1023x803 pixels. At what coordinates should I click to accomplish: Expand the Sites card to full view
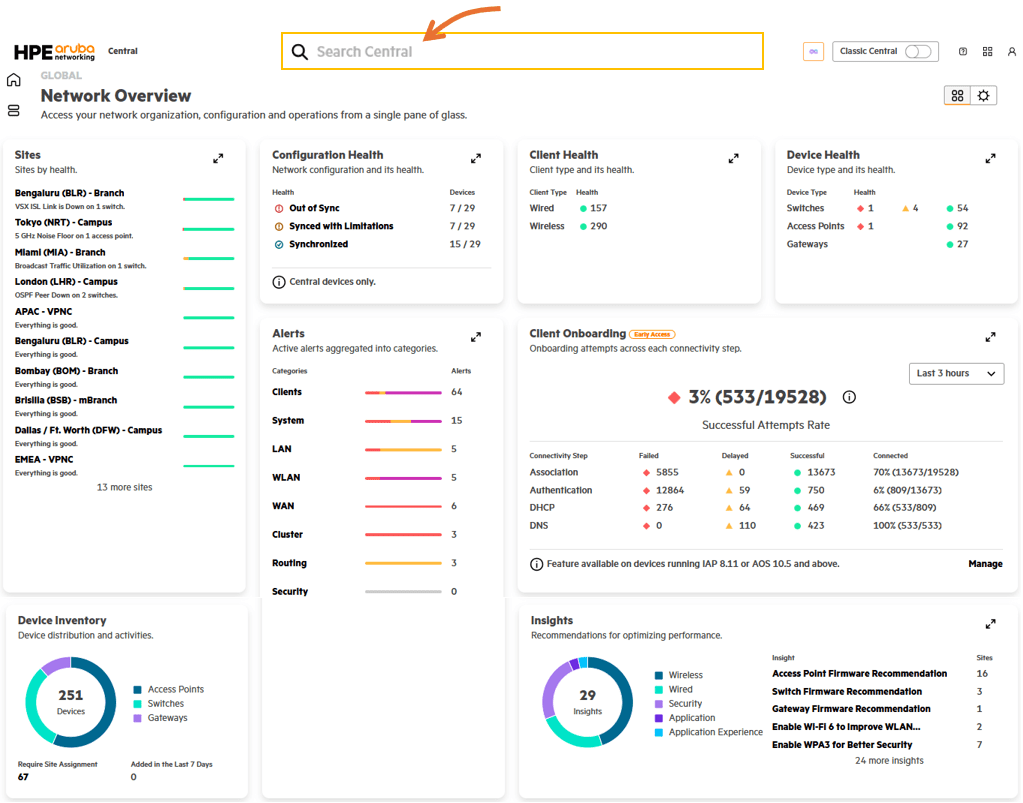coord(218,159)
